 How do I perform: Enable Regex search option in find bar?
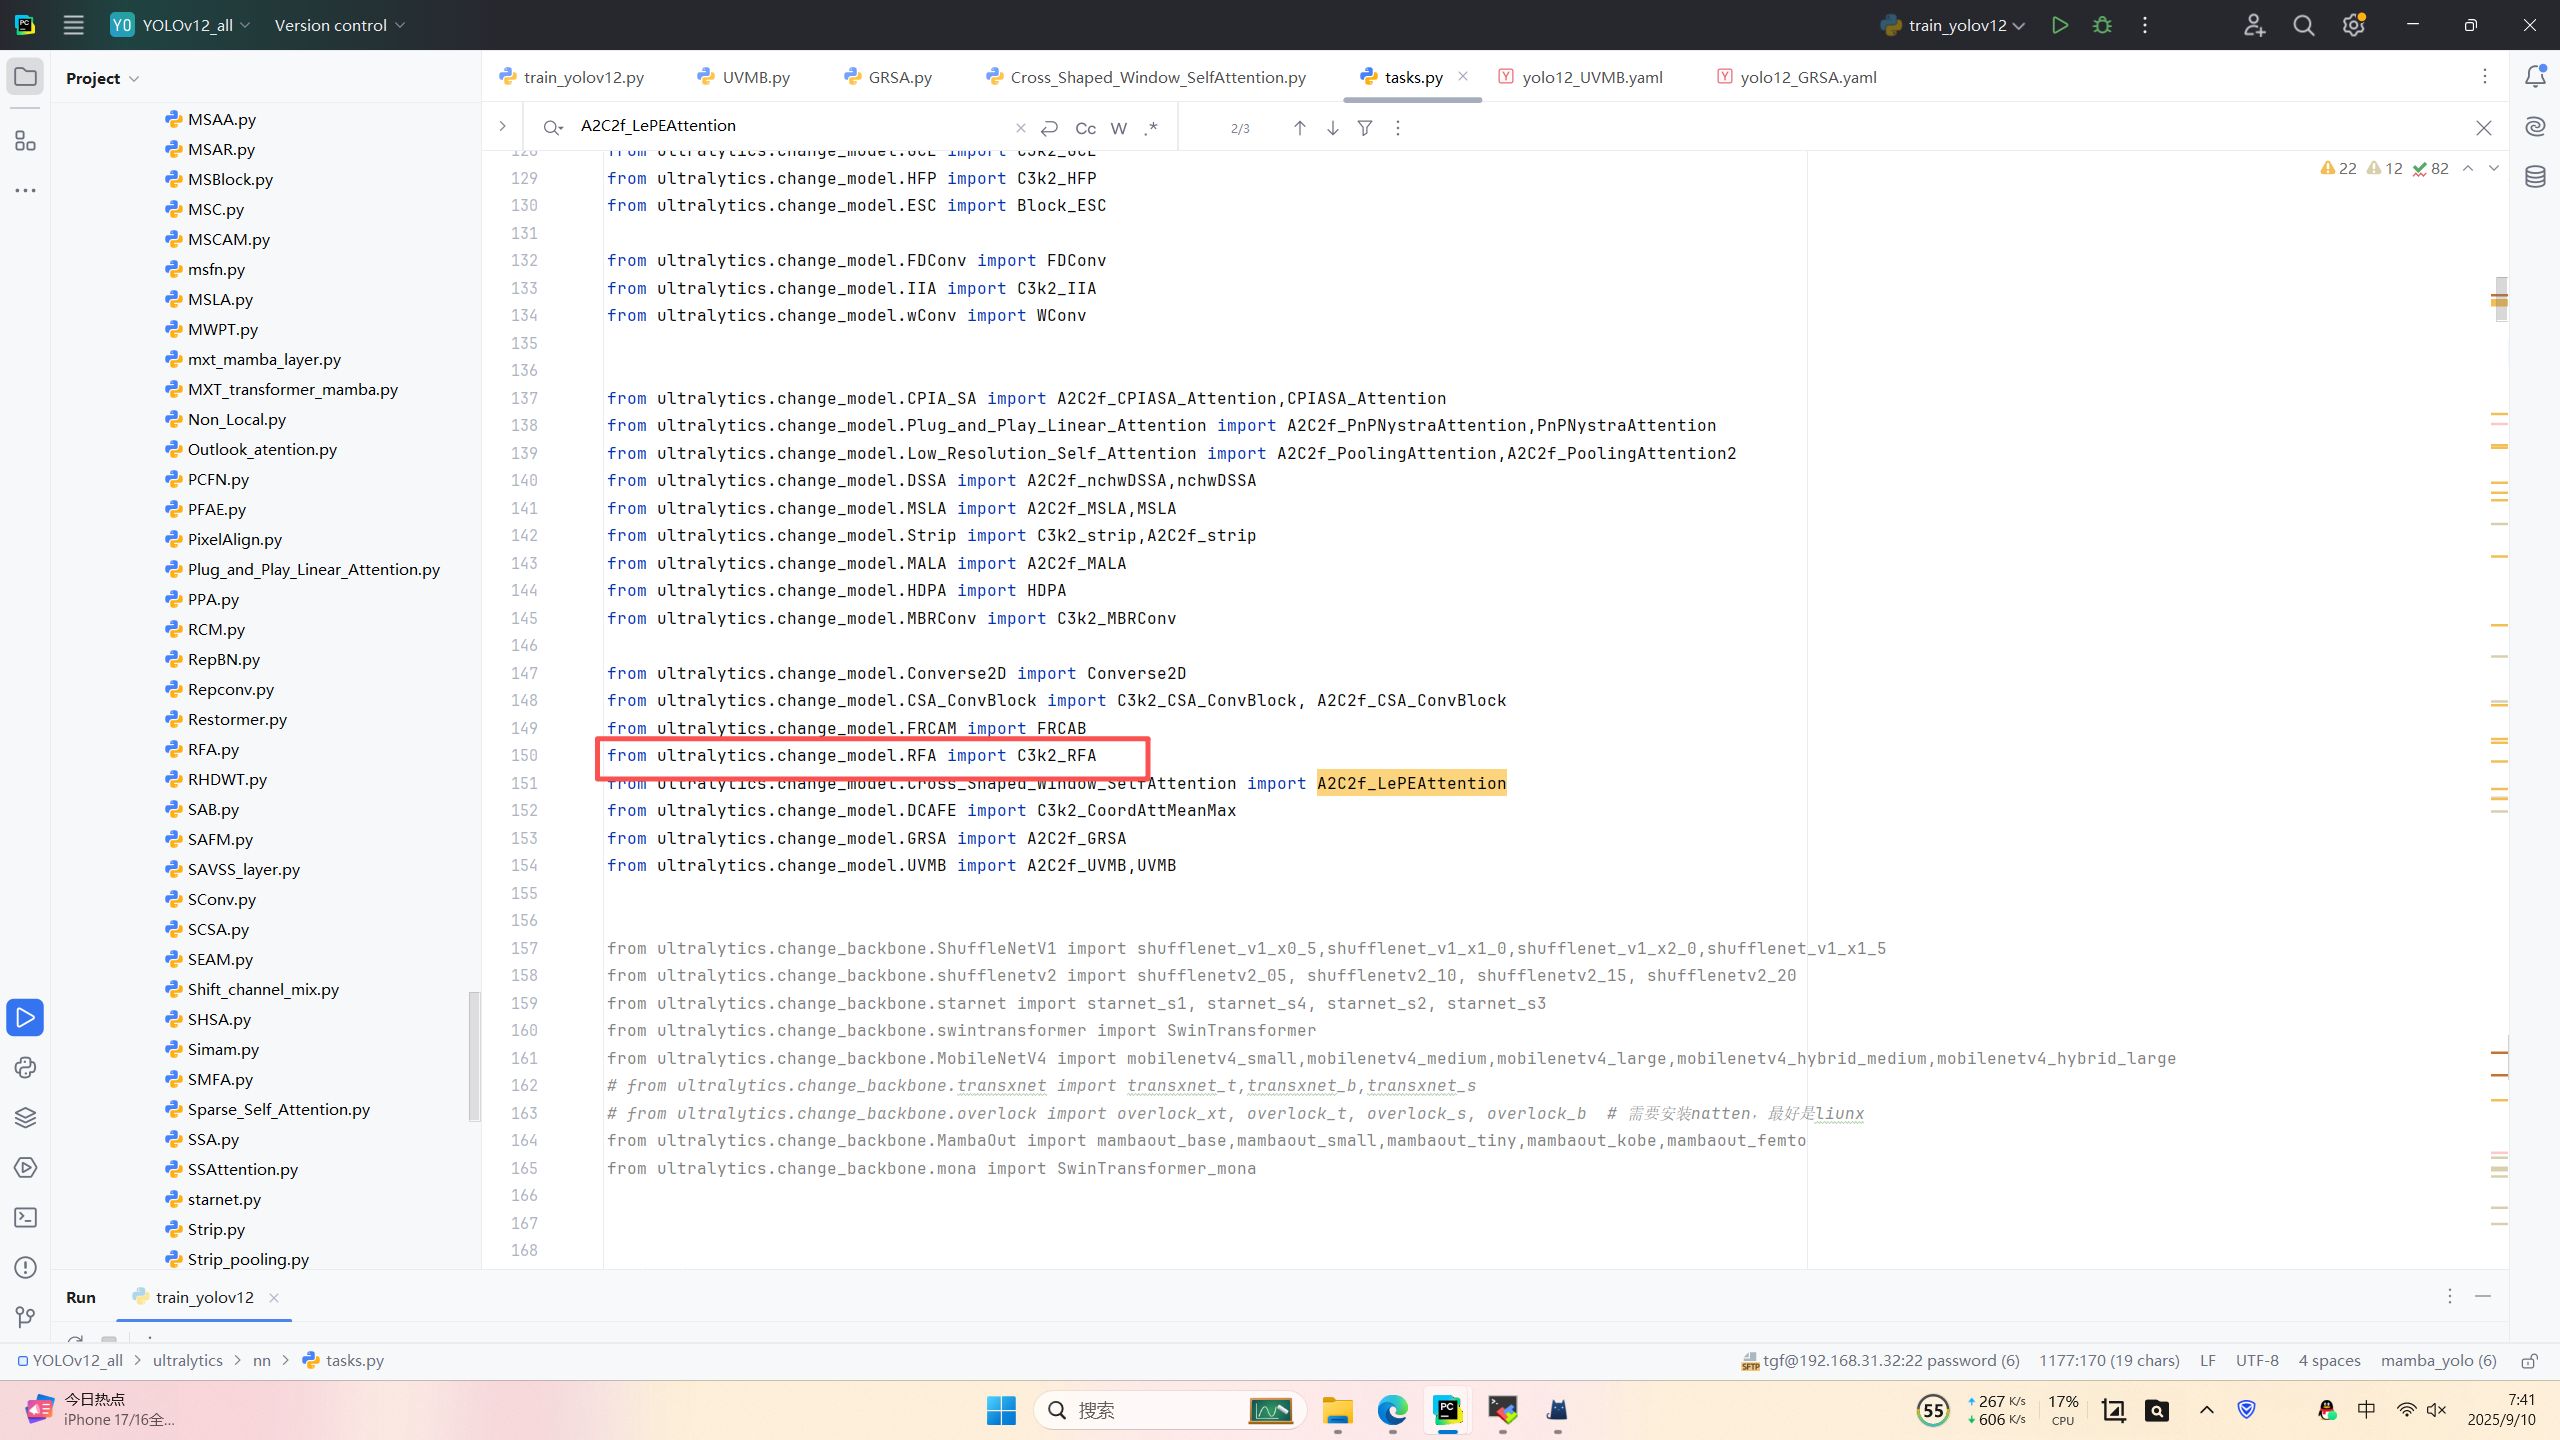click(1152, 128)
